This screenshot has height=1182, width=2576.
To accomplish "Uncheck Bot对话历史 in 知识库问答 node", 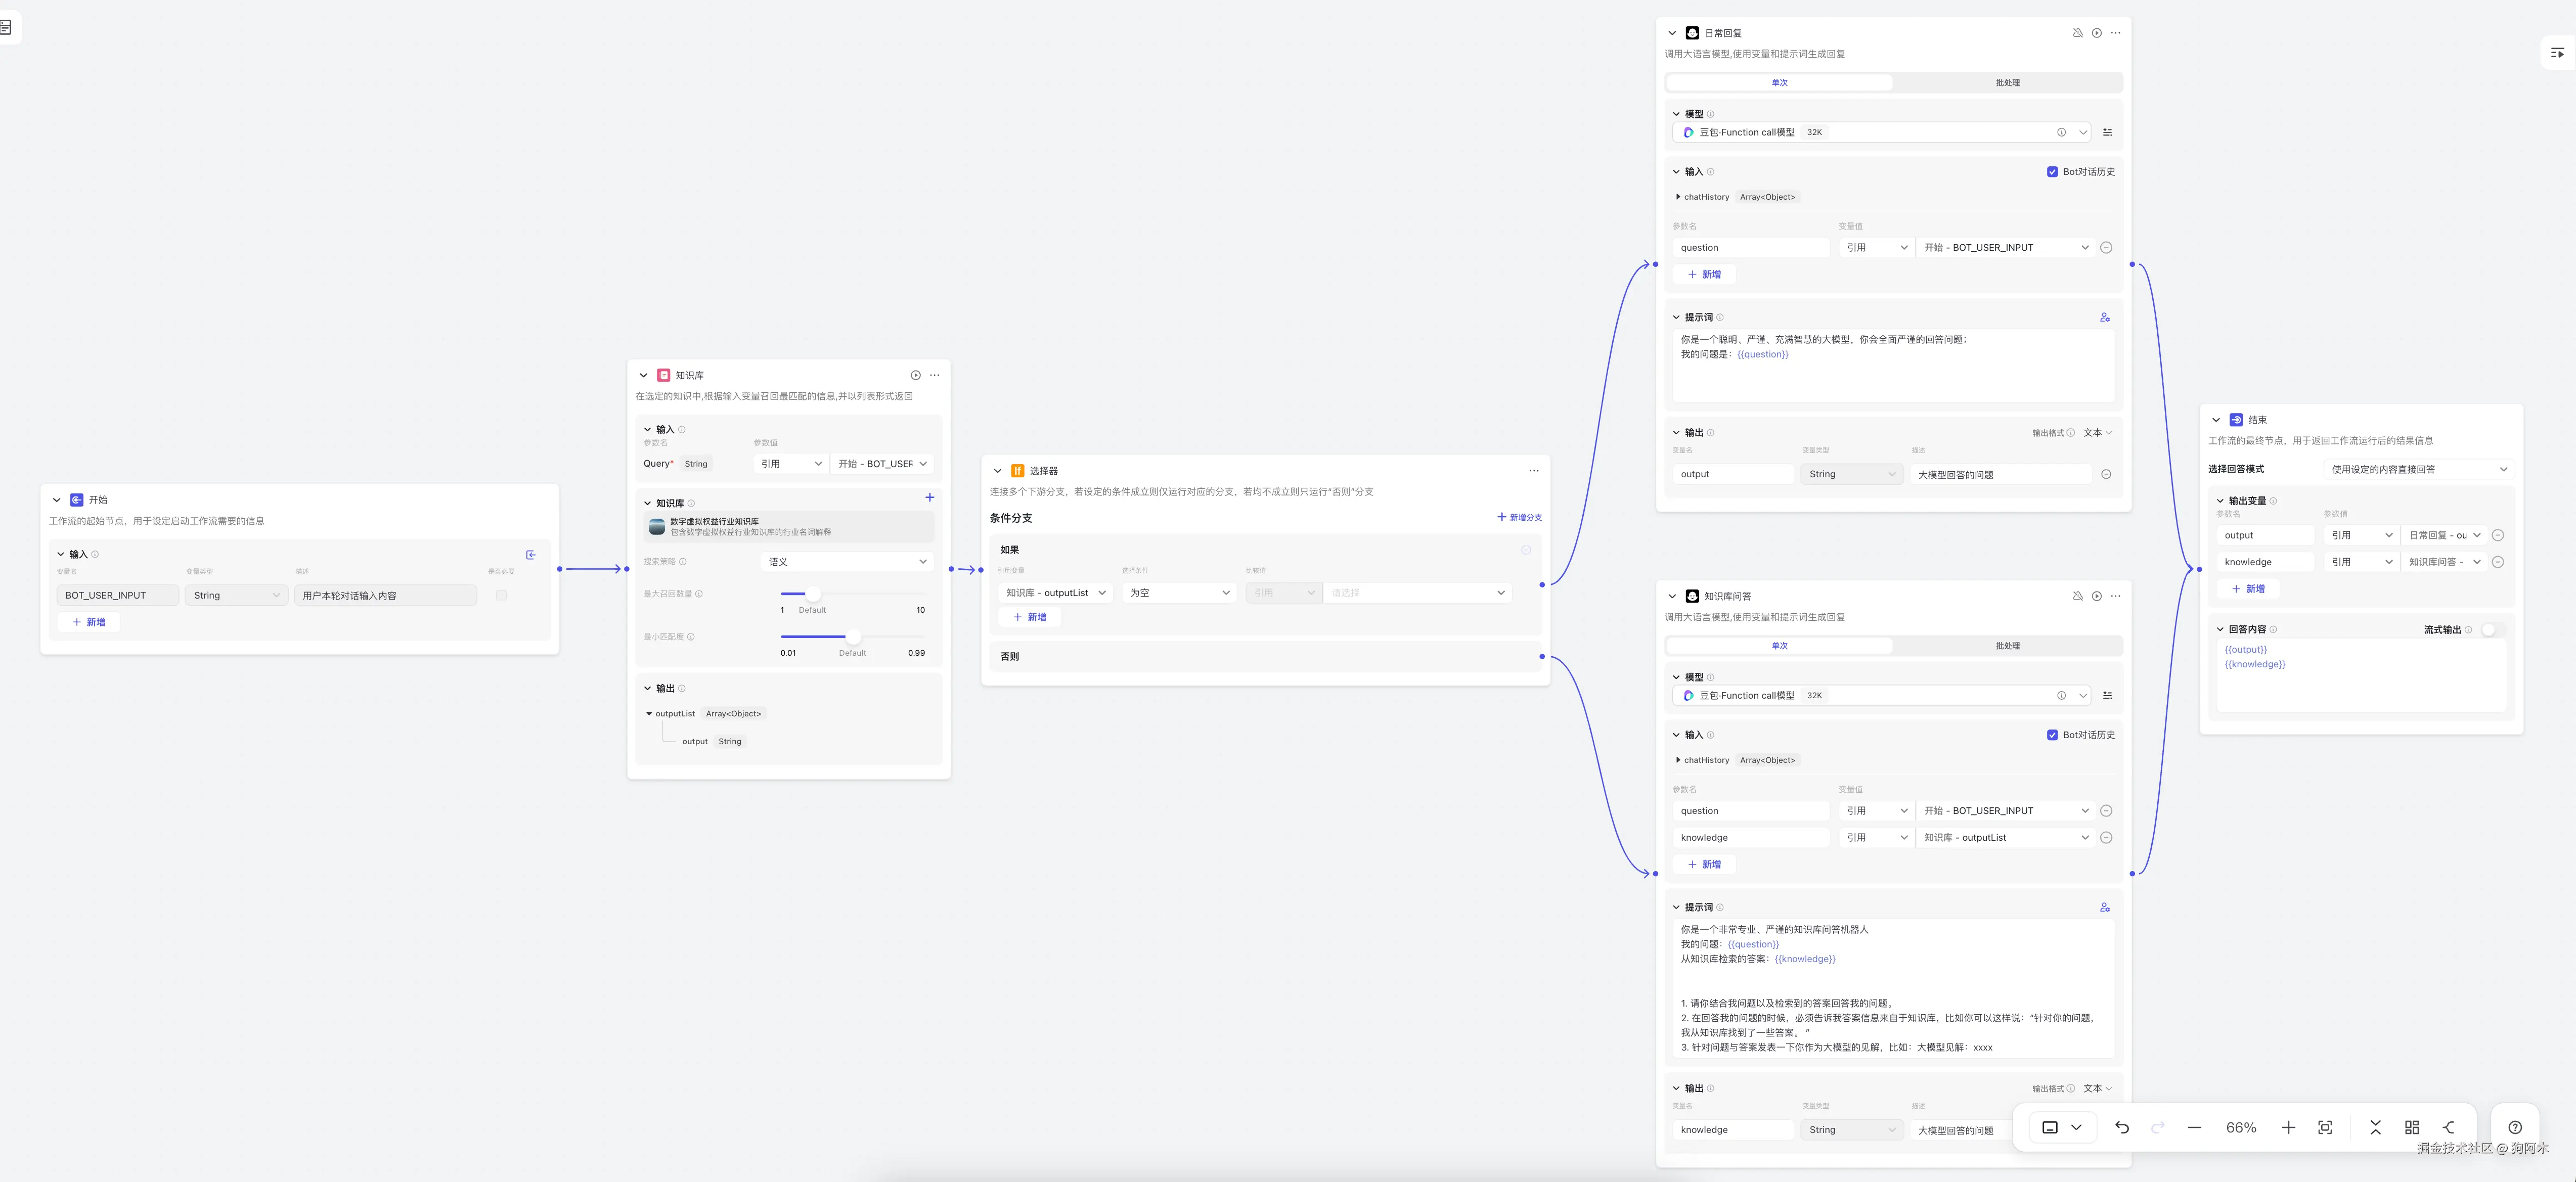I will point(2052,735).
